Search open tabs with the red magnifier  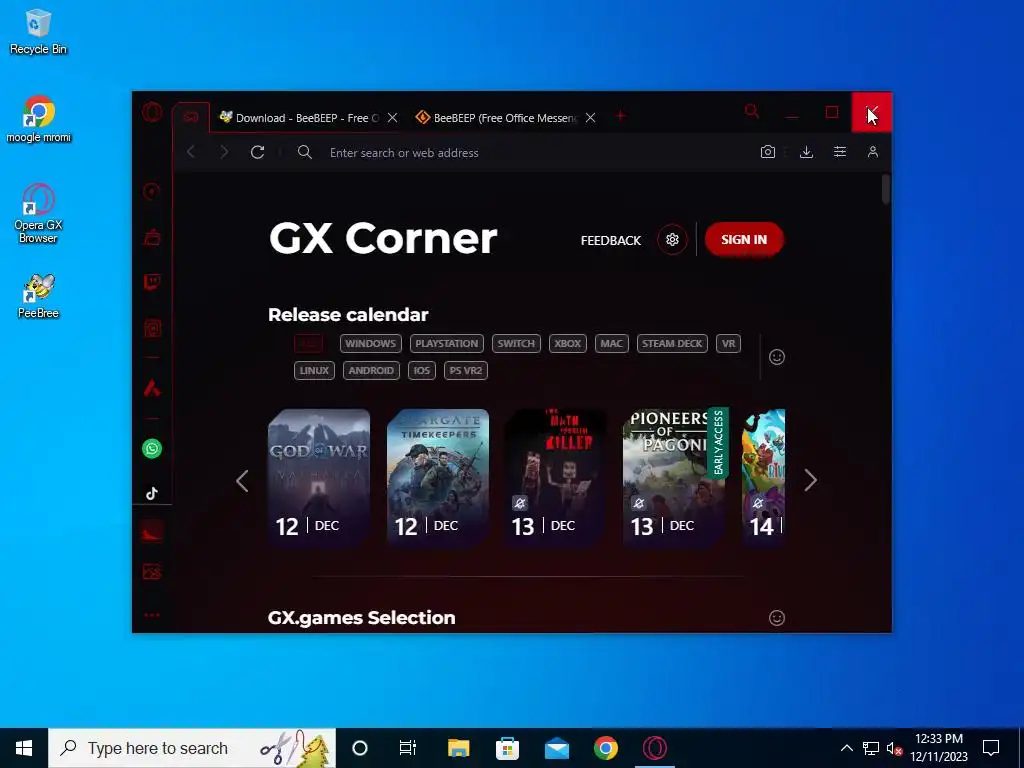click(x=752, y=111)
